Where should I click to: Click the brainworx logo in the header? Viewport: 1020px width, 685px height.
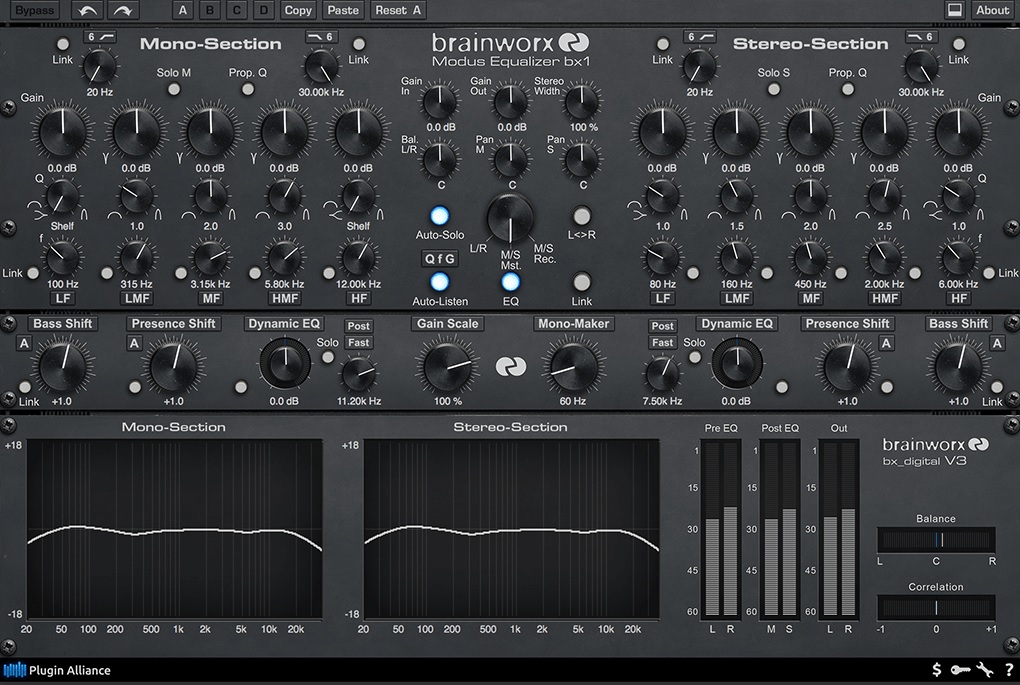(508, 45)
